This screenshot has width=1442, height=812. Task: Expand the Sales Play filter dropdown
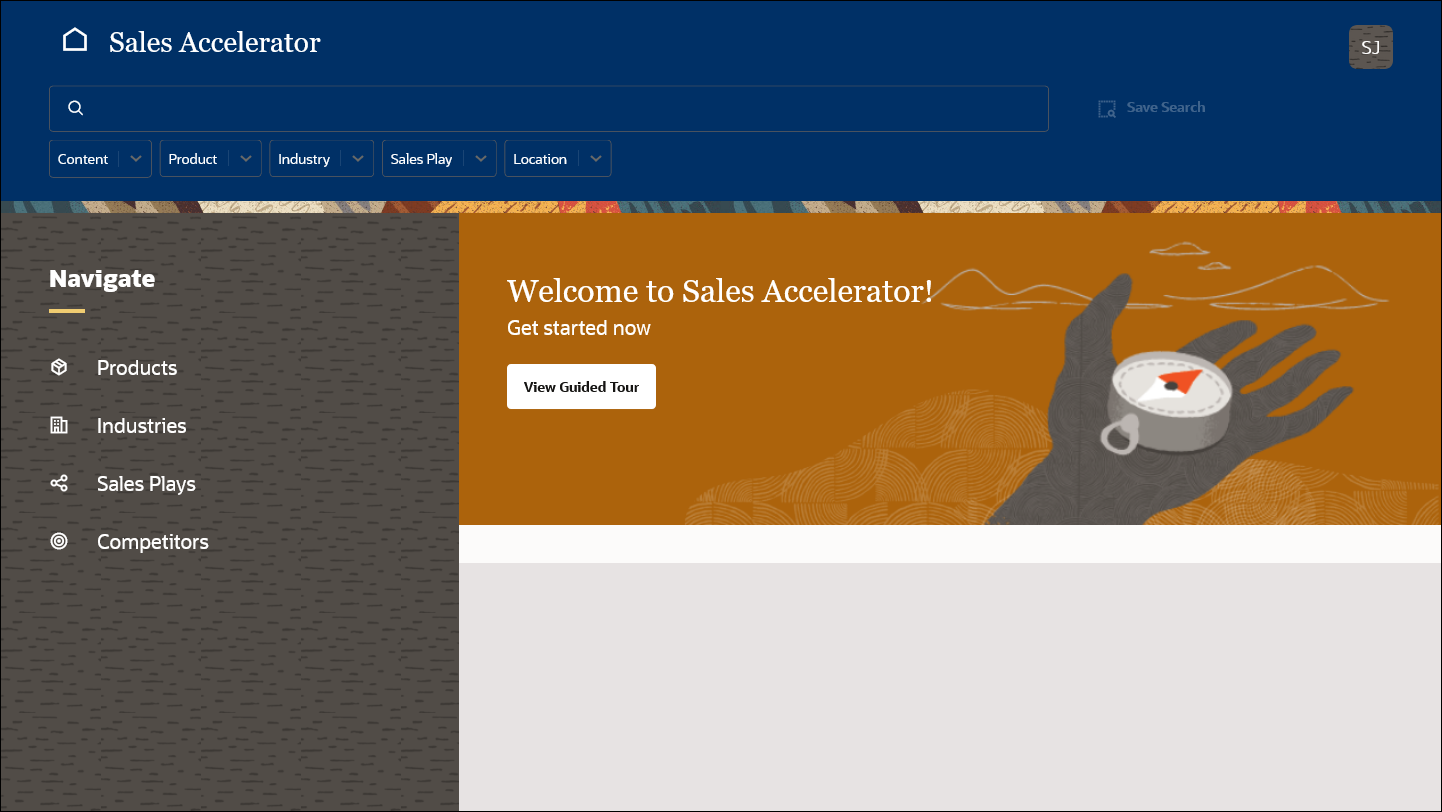(x=481, y=158)
